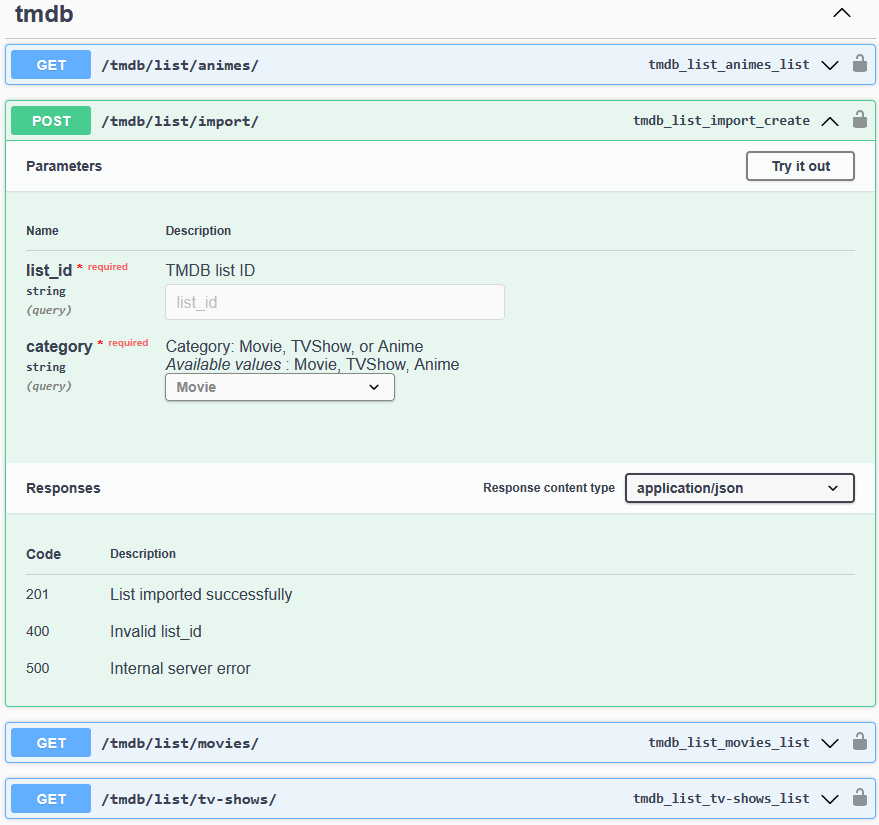Click 'Internal server error' description
The image size is (879, 825).
180,668
